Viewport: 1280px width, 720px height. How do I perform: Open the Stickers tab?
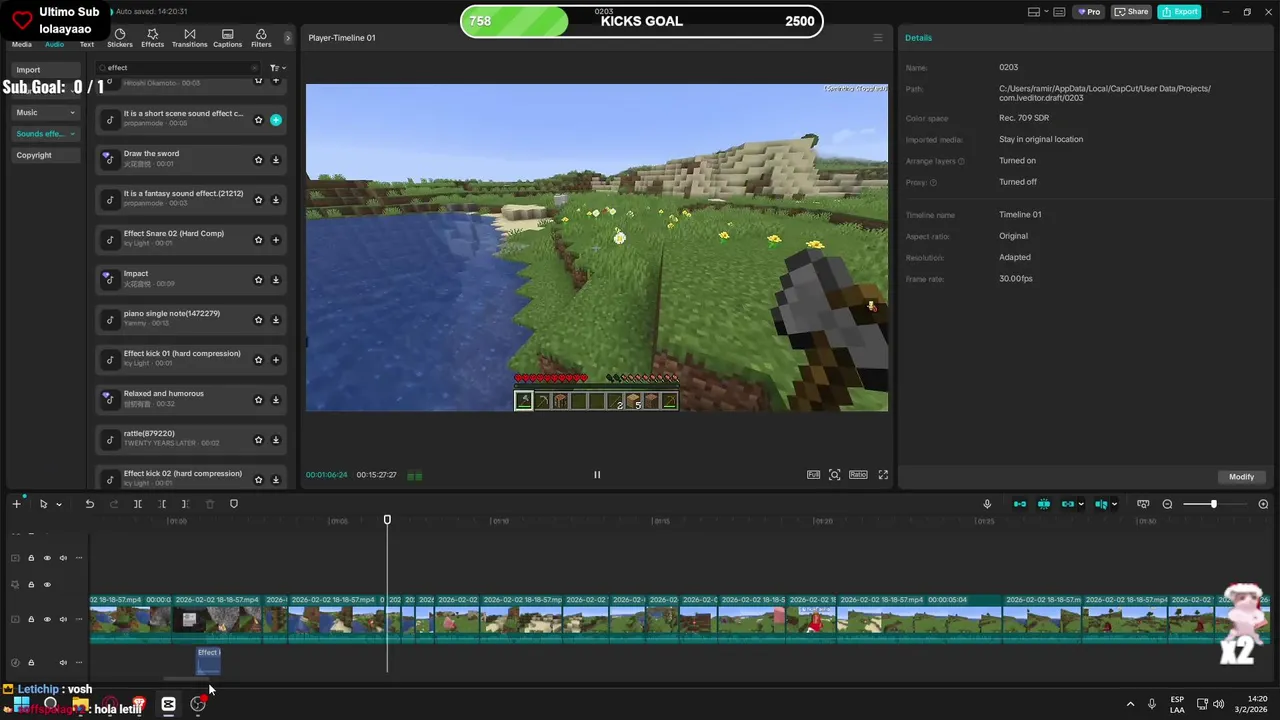point(119,38)
